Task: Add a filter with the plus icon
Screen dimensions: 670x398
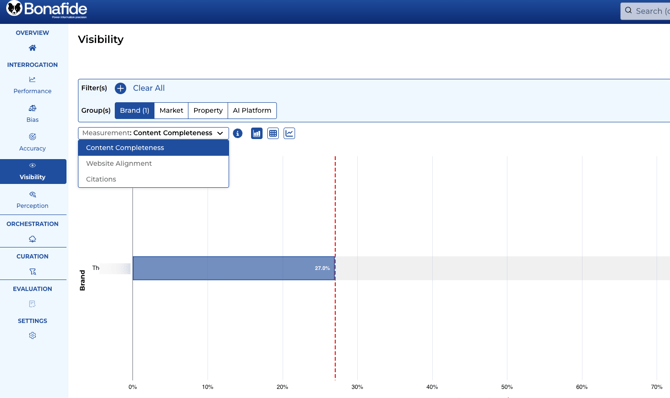Action: (x=120, y=88)
